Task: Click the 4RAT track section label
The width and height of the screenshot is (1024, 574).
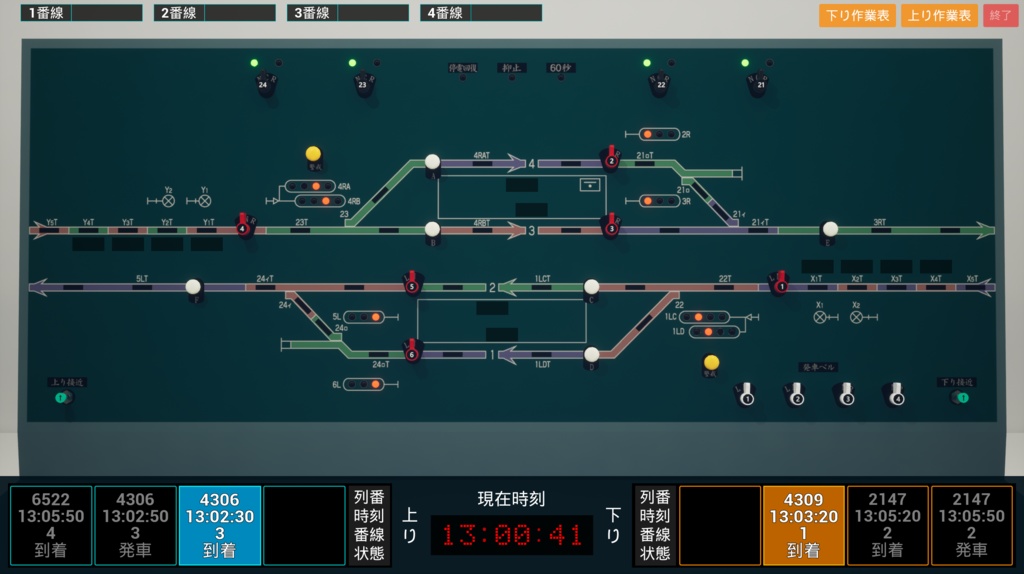Action: pos(481,155)
